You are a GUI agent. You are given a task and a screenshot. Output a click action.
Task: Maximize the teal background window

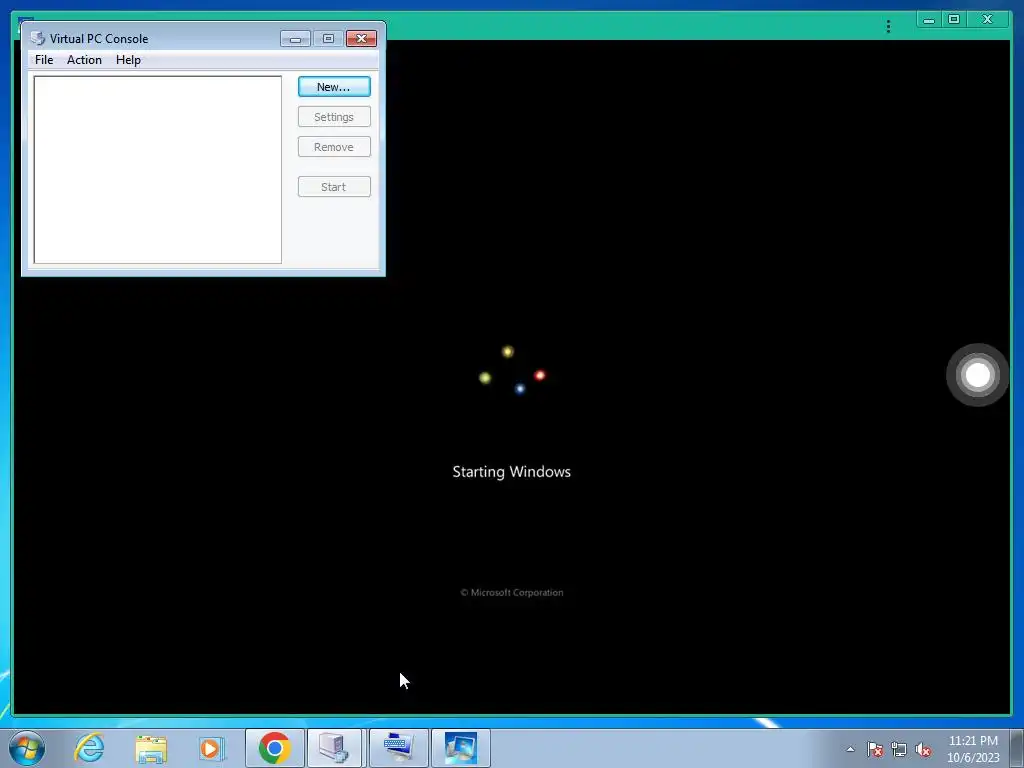953,20
